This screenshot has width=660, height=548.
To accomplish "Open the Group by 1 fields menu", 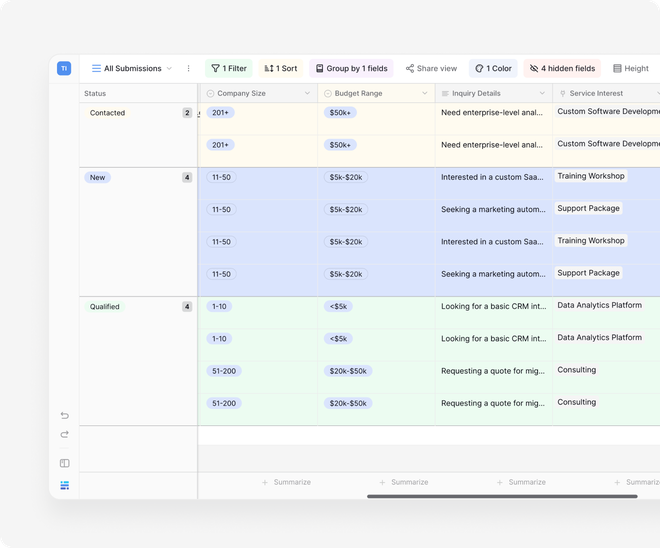I will [351, 69].
